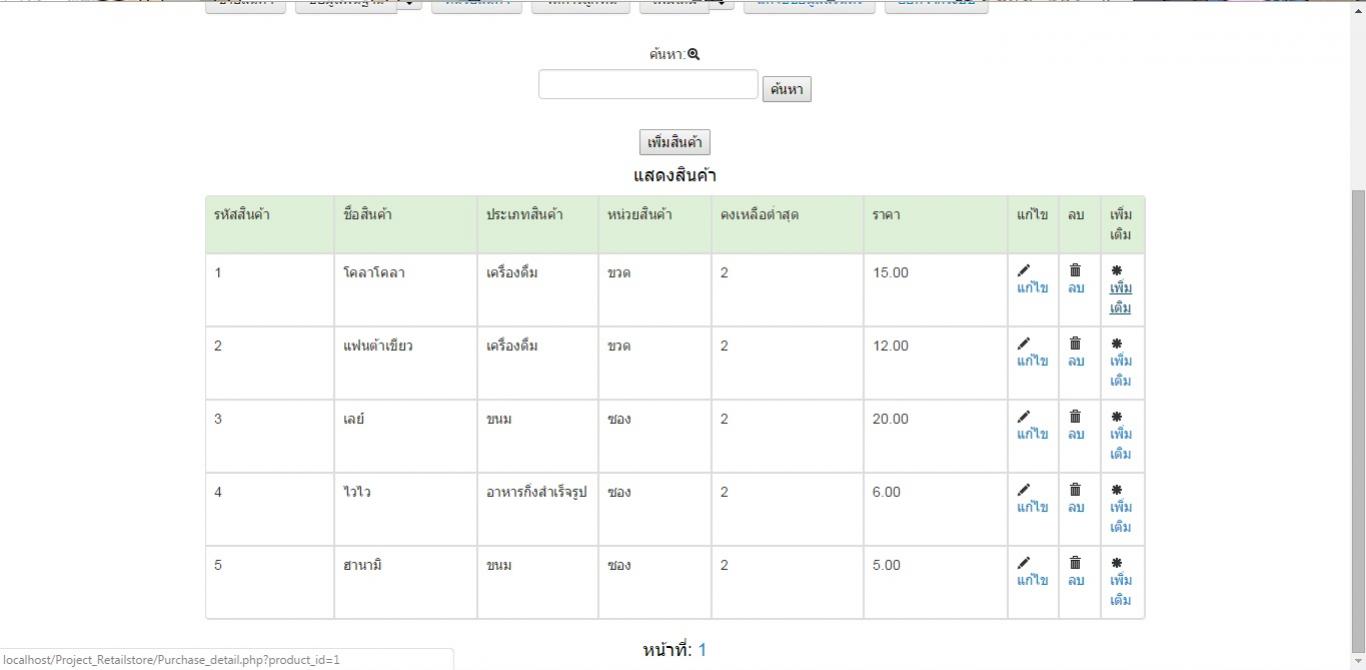The image size is (1366, 670).
Task: Click the trash delete icon for ฮานามิ
Action: 1074,561
